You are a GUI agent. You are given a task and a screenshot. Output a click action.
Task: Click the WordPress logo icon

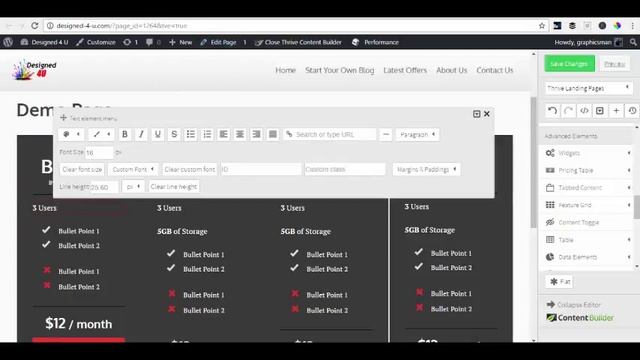(8, 42)
